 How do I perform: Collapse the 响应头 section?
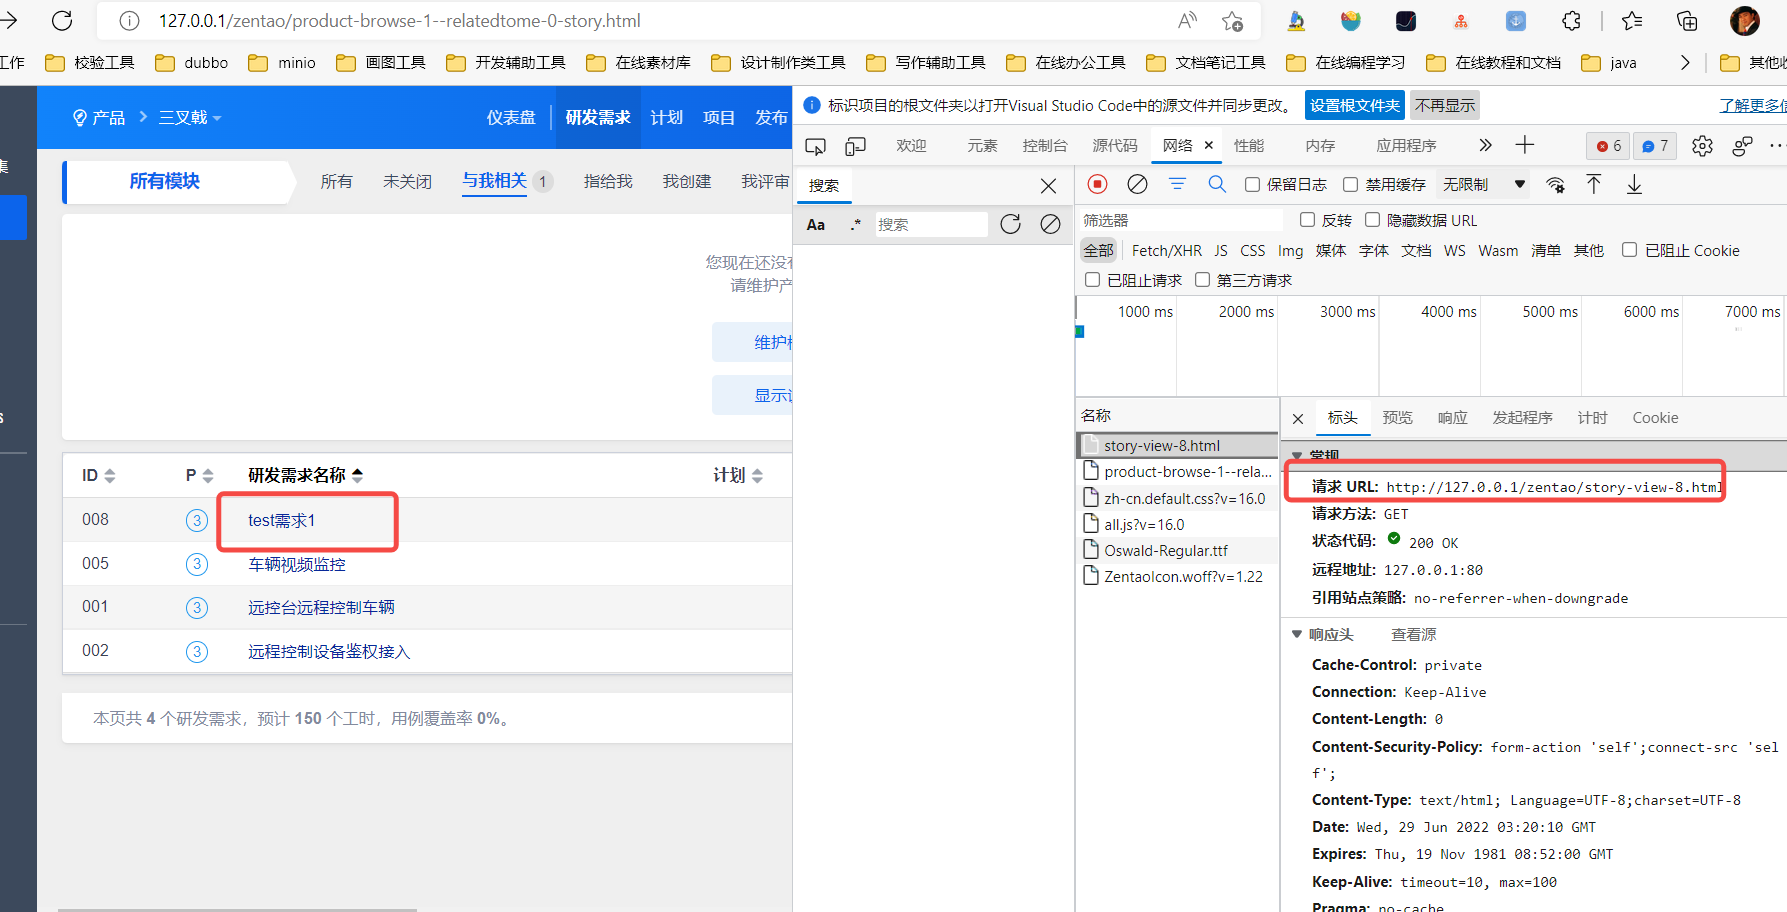point(1297,634)
